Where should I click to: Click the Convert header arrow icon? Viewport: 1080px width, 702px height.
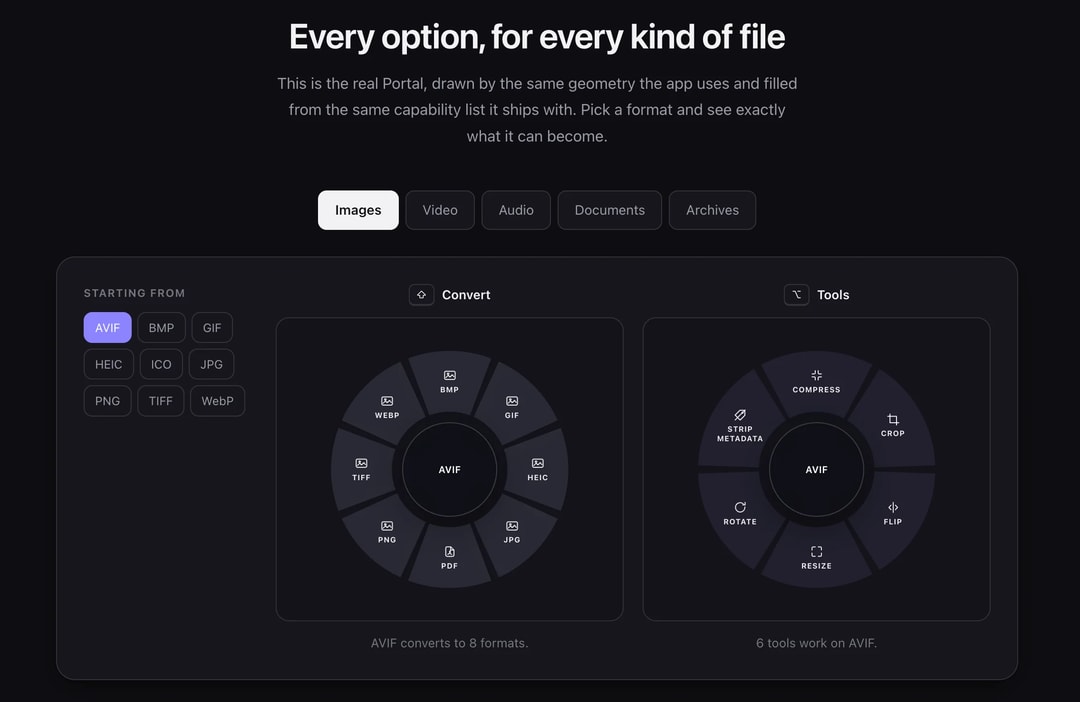tap(422, 295)
